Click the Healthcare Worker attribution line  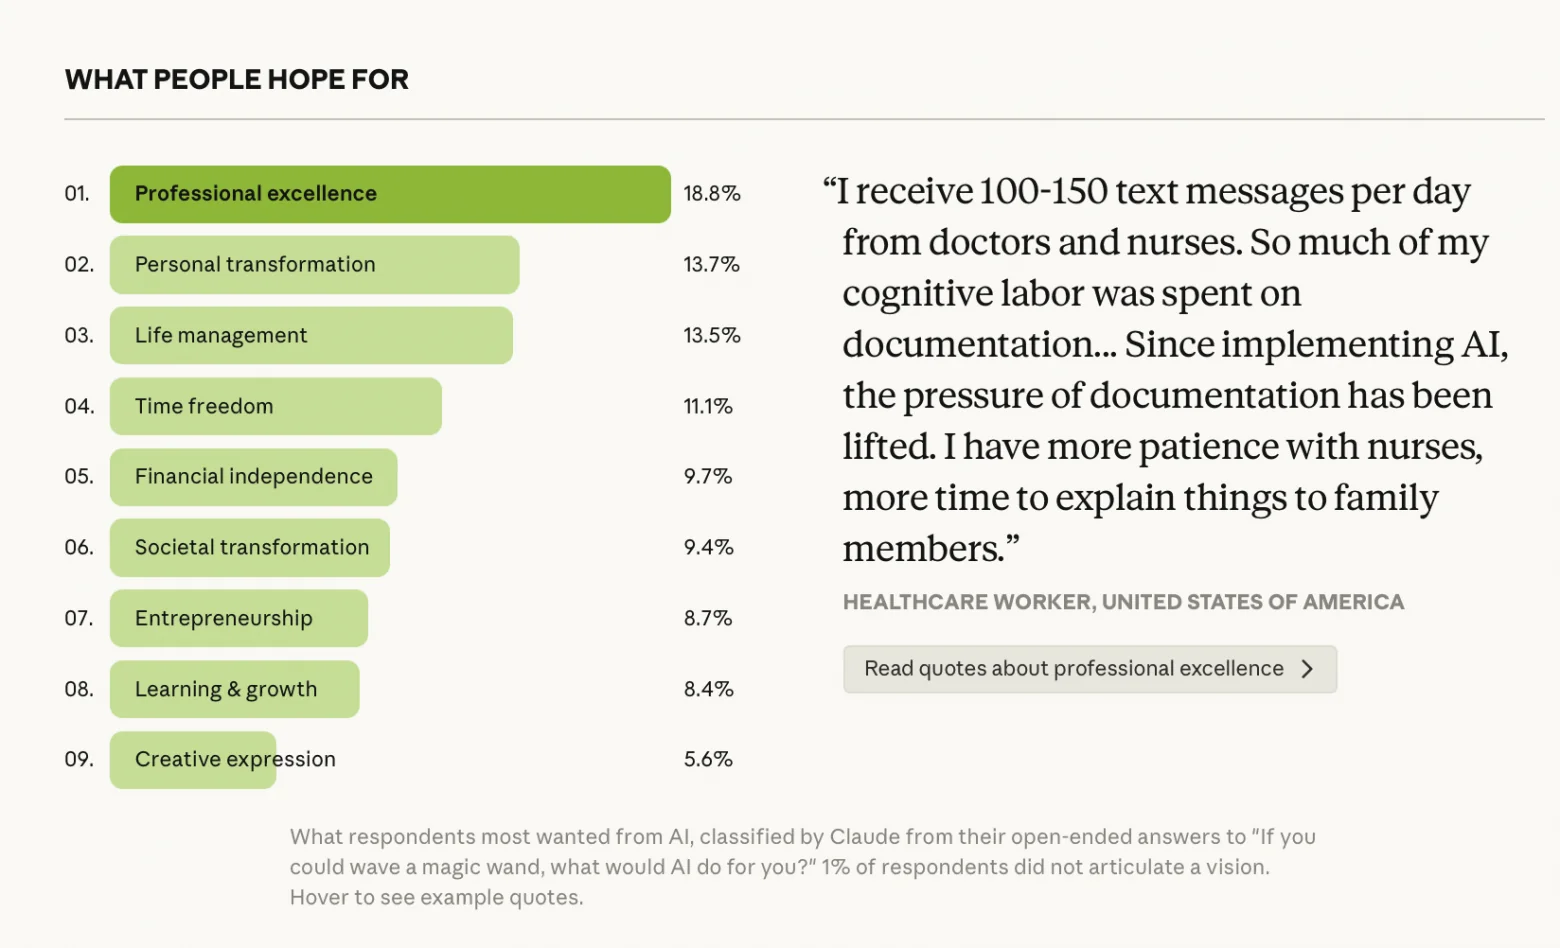(1123, 602)
